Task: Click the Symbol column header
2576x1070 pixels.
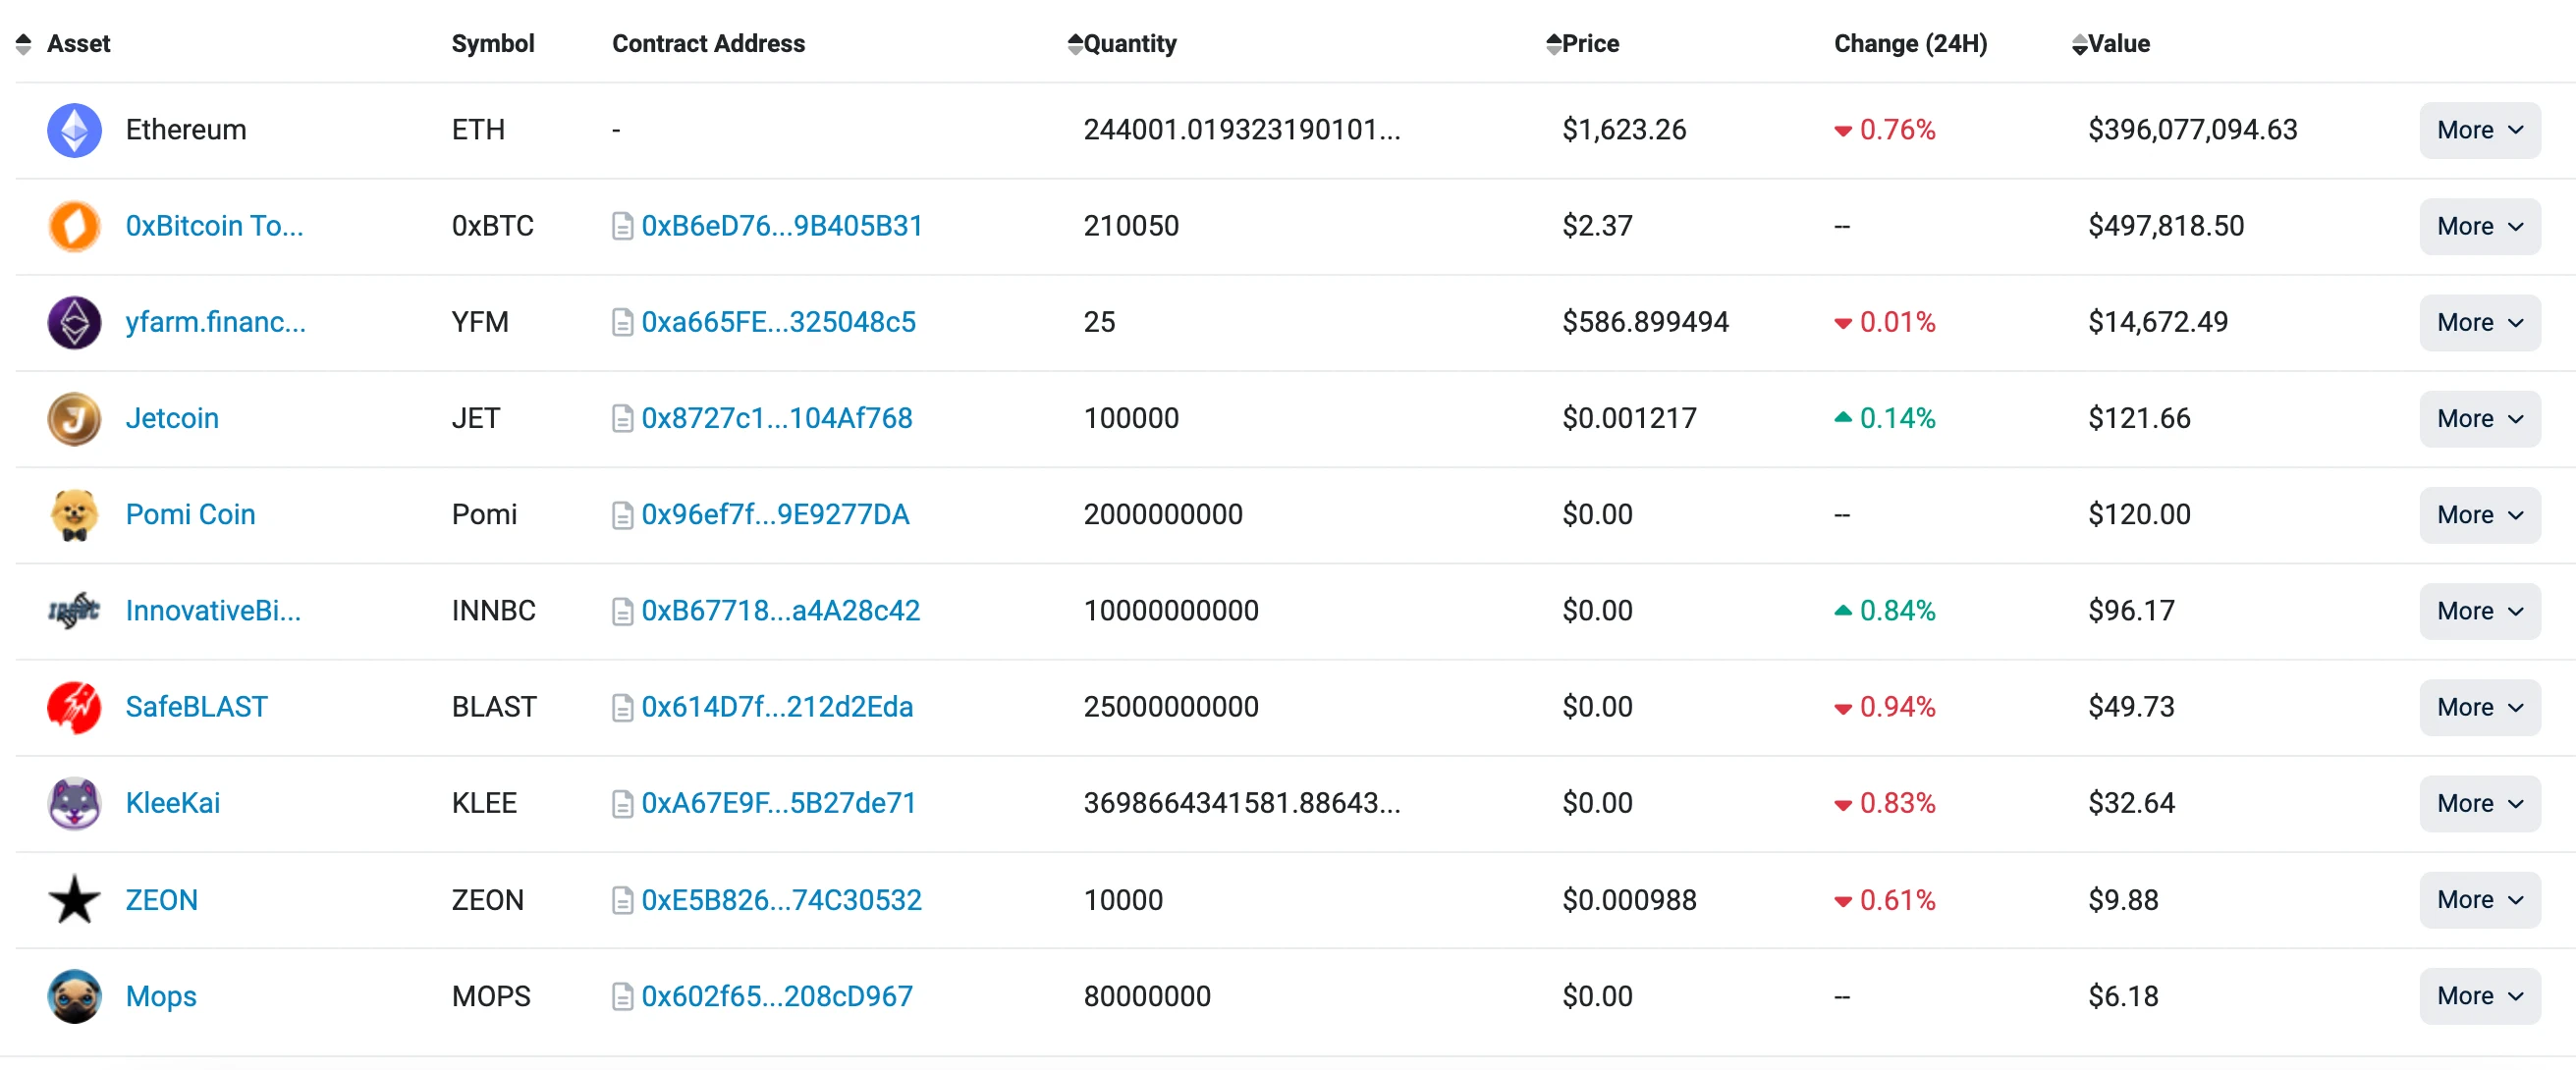Action: [493, 44]
